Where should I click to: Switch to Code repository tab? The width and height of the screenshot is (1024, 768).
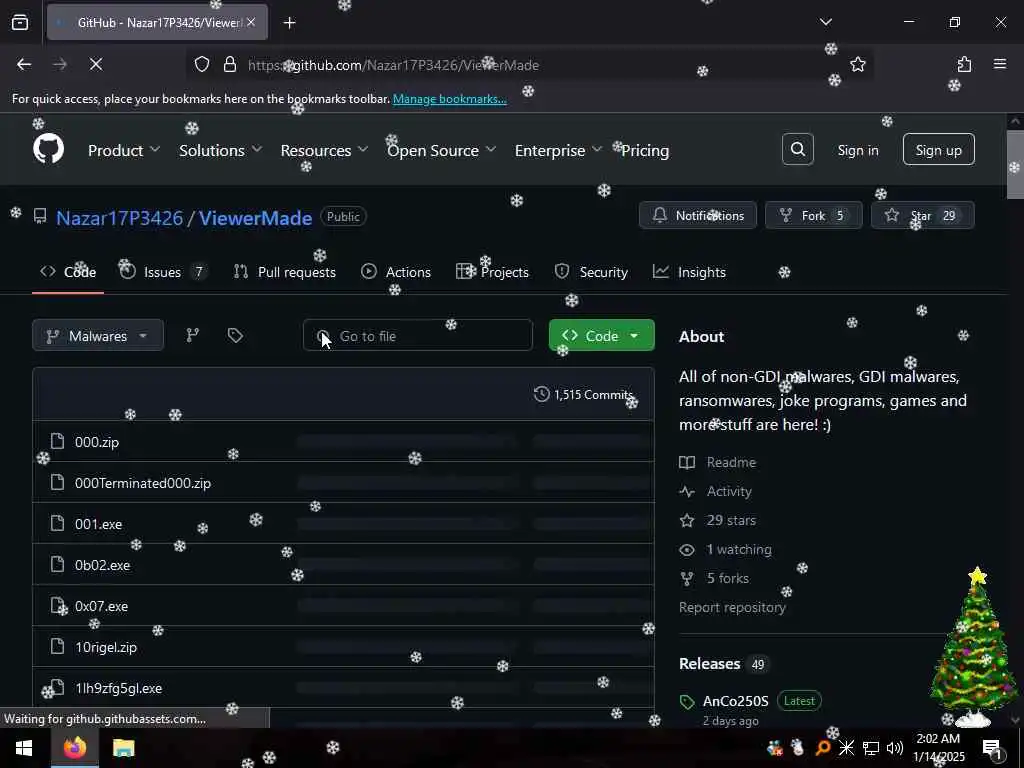[68, 272]
